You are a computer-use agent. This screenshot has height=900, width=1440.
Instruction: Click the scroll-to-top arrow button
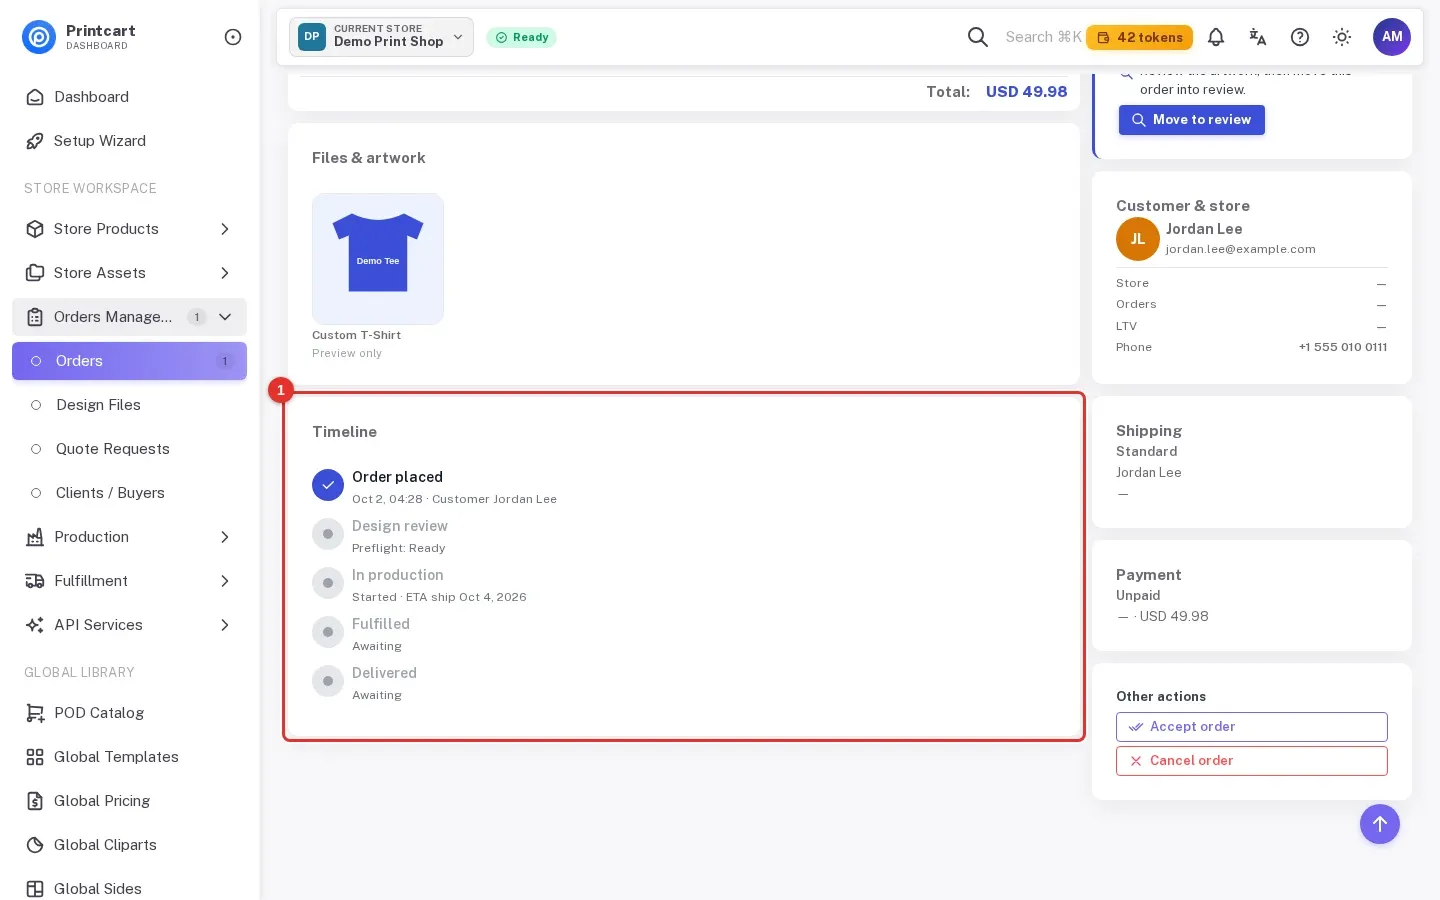click(x=1380, y=824)
